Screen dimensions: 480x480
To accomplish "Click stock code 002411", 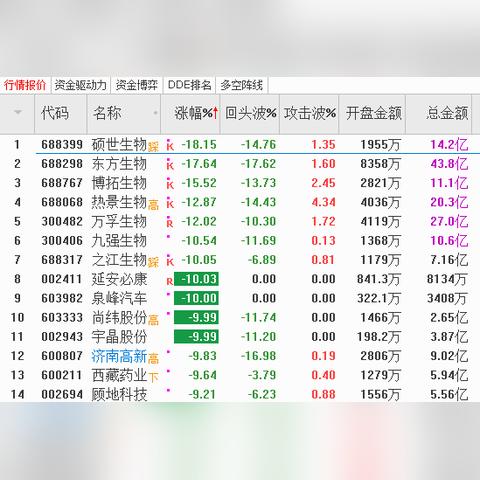I will pyautogui.click(x=62, y=279).
